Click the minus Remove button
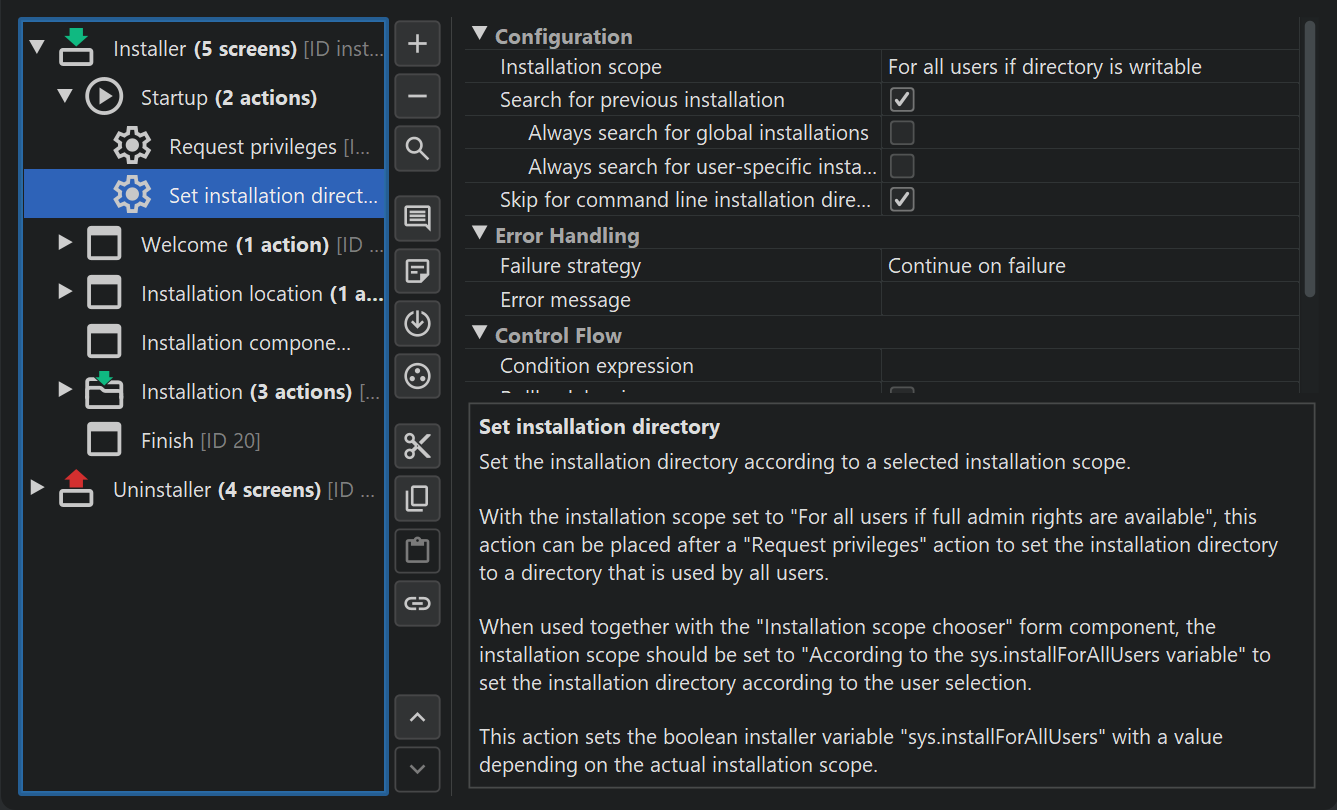Viewport: 1337px width, 810px height. pyautogui.click(x=418, y=97)
